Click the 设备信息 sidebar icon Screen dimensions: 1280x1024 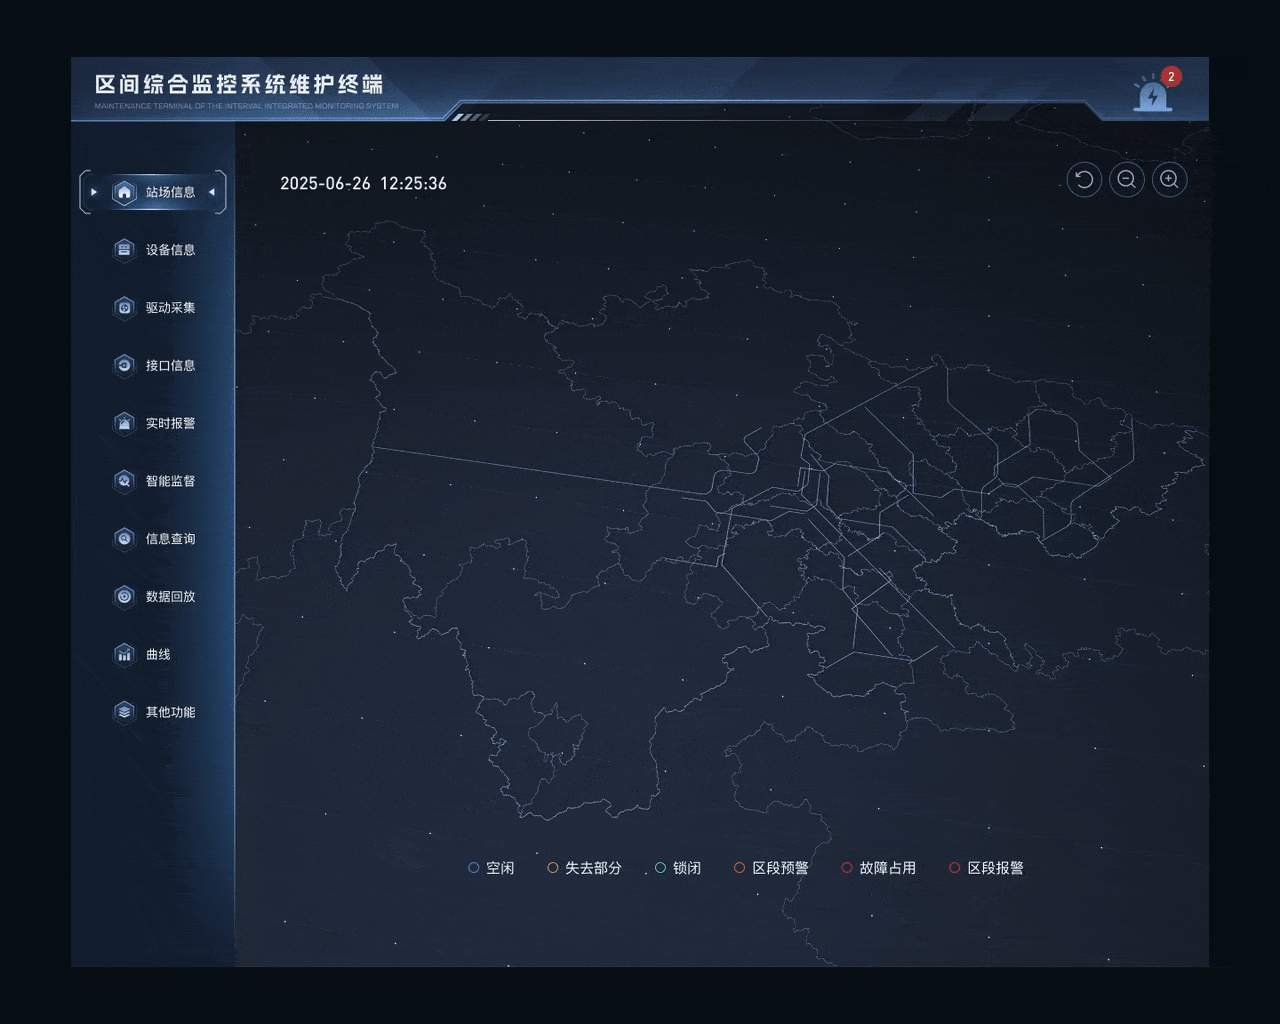[124, 250]
